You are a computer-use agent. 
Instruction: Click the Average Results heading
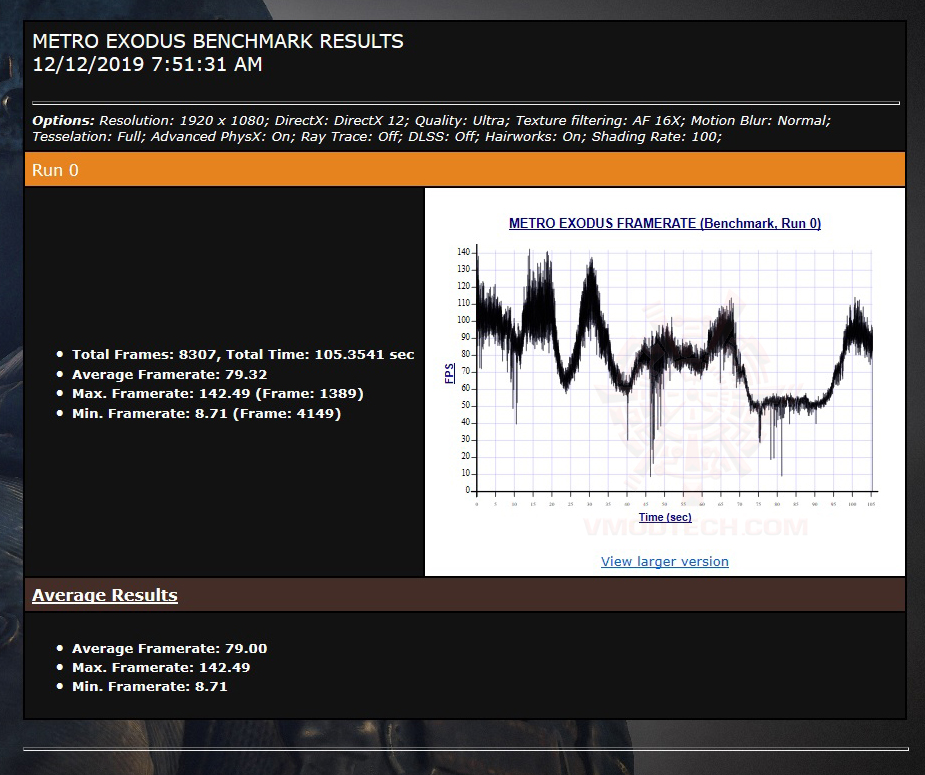pos(104,595)
